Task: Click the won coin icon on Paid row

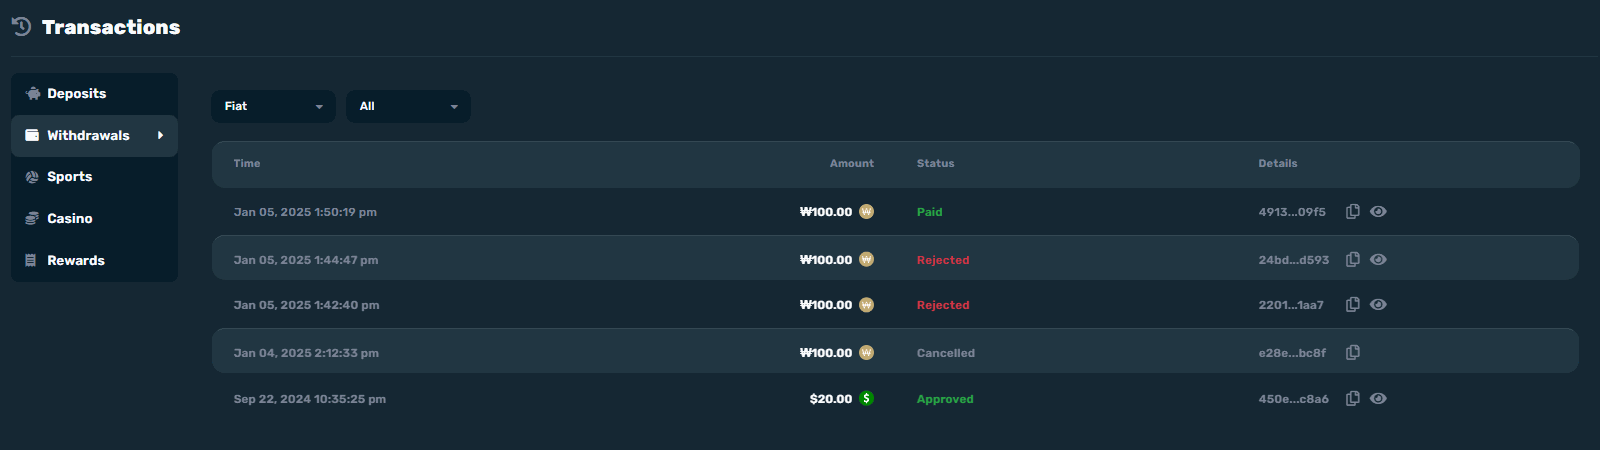Action: tap(866, 212)
